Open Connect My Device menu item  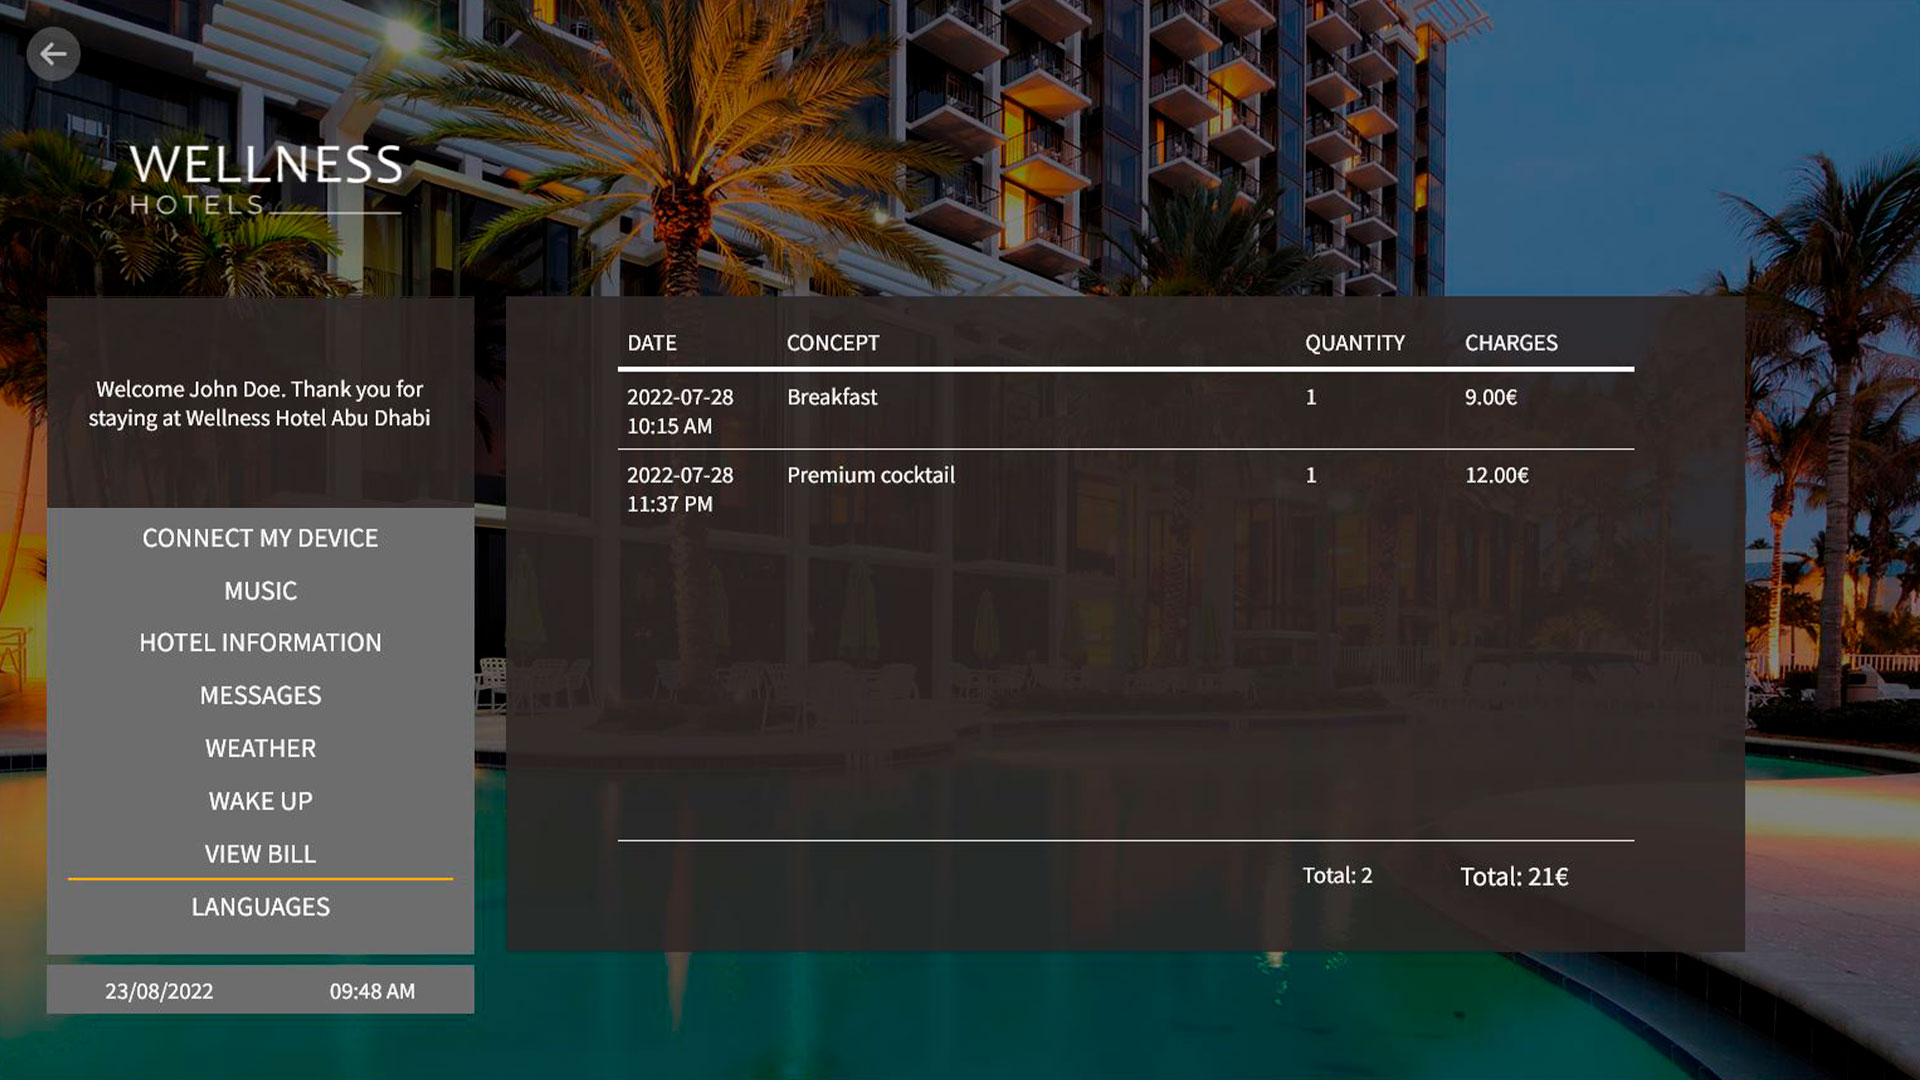pyautogui.click(x=260, y=538)
